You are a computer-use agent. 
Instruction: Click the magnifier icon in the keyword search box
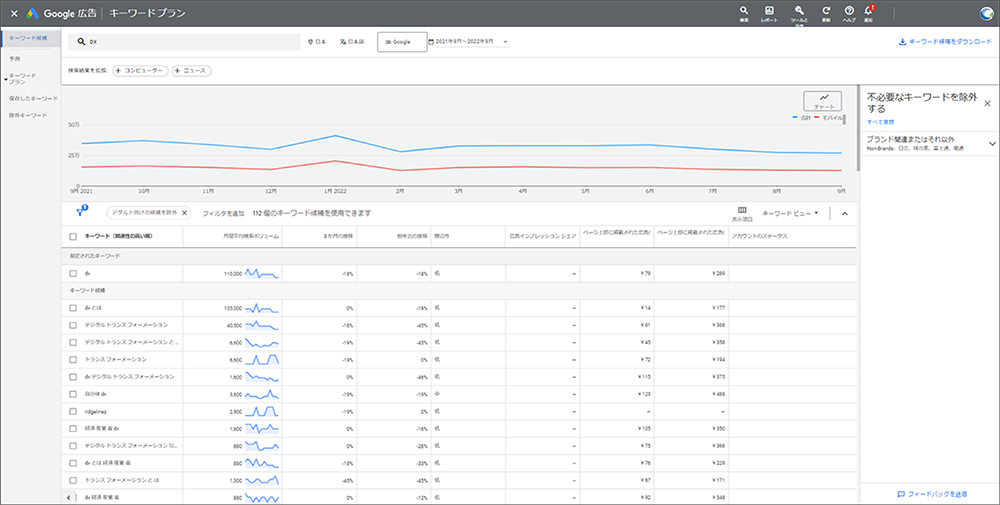(81, 42)
